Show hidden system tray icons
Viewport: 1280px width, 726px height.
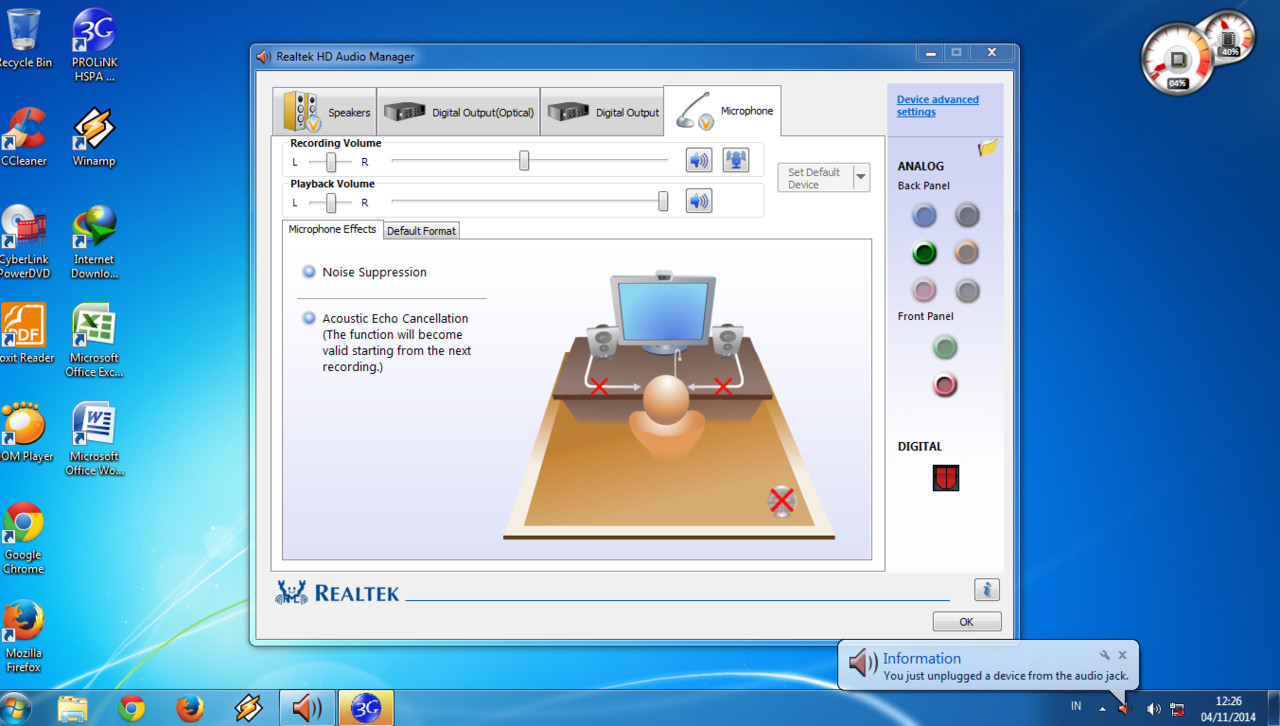click(1102, 708)
